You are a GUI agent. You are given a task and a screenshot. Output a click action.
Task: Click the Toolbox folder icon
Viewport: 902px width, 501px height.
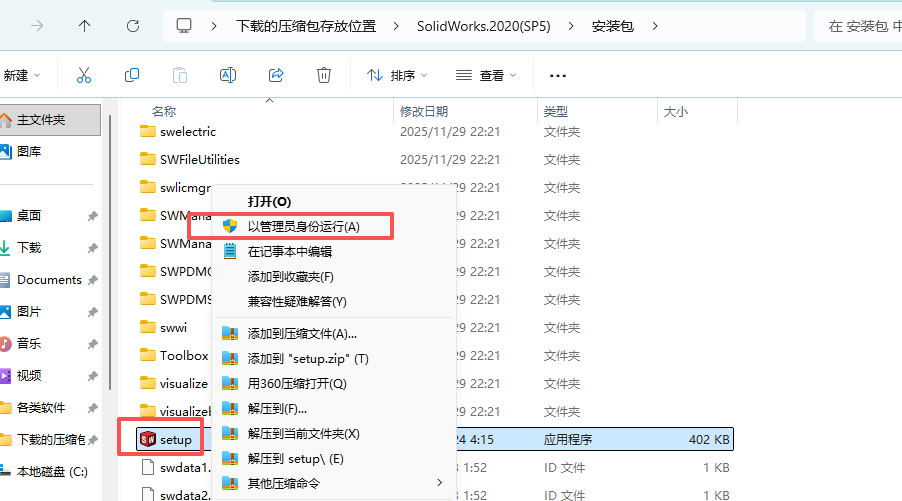tap(148, 355)
